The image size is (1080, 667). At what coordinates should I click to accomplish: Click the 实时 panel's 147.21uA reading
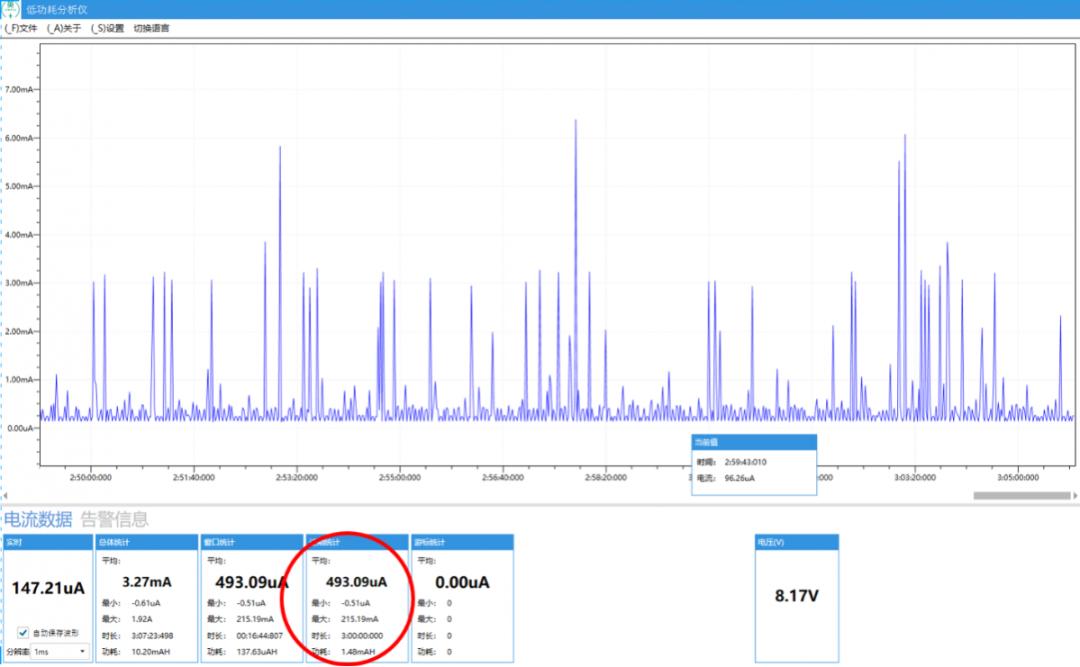point(46,589)
